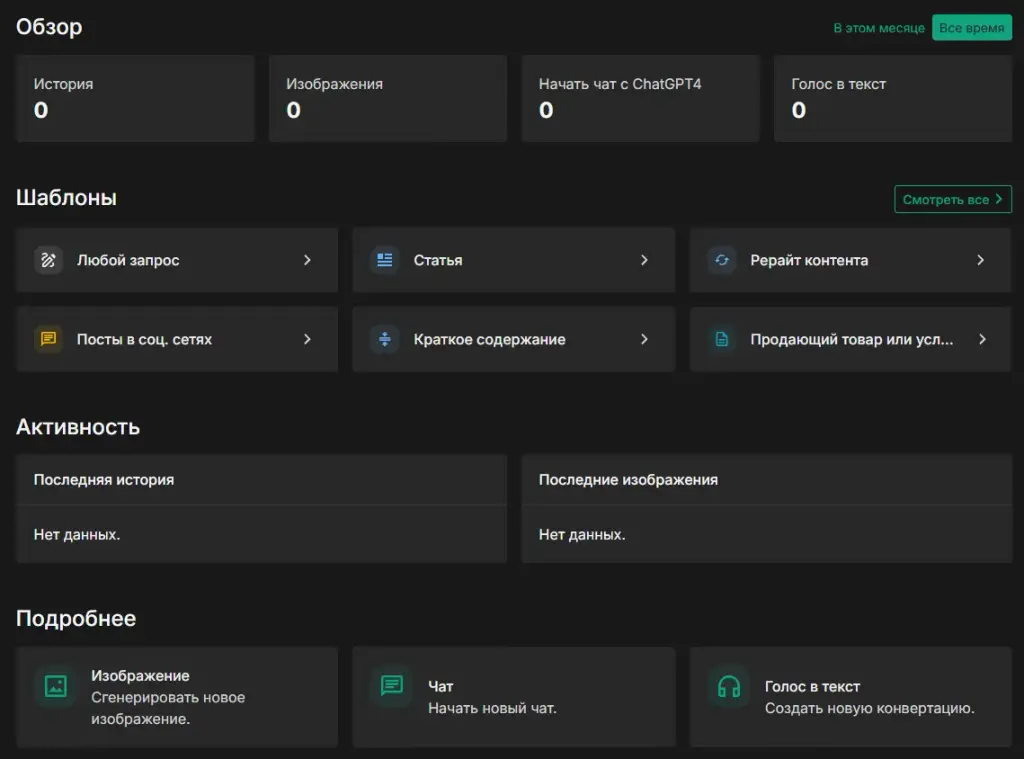Screen dimensions: 1024x759
Task: Click the Подробнее section heading
Action: click(76, 618)
